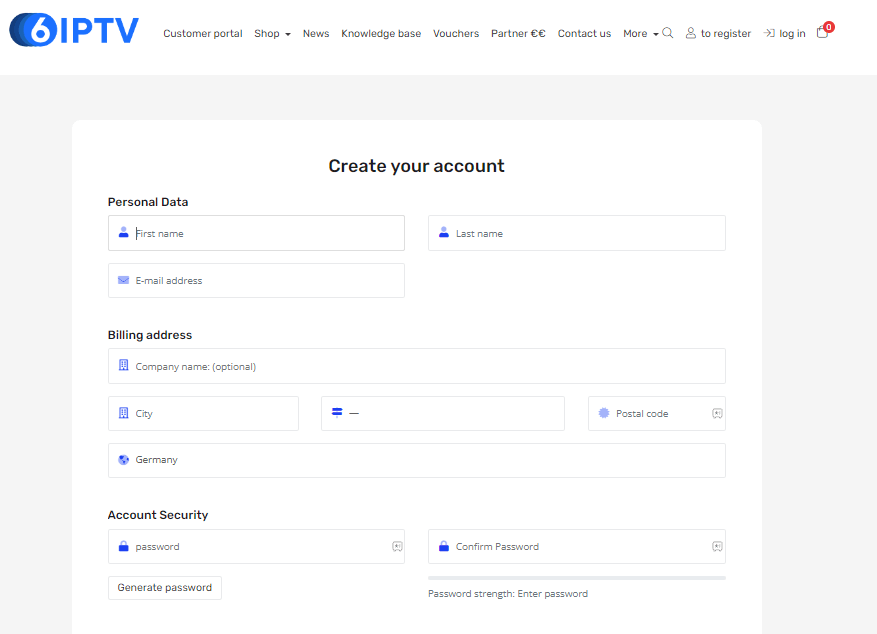This screenshot has height=634, width=877.
Task: Click password manager icon in Postal code field
Action: tap(717, 414)
